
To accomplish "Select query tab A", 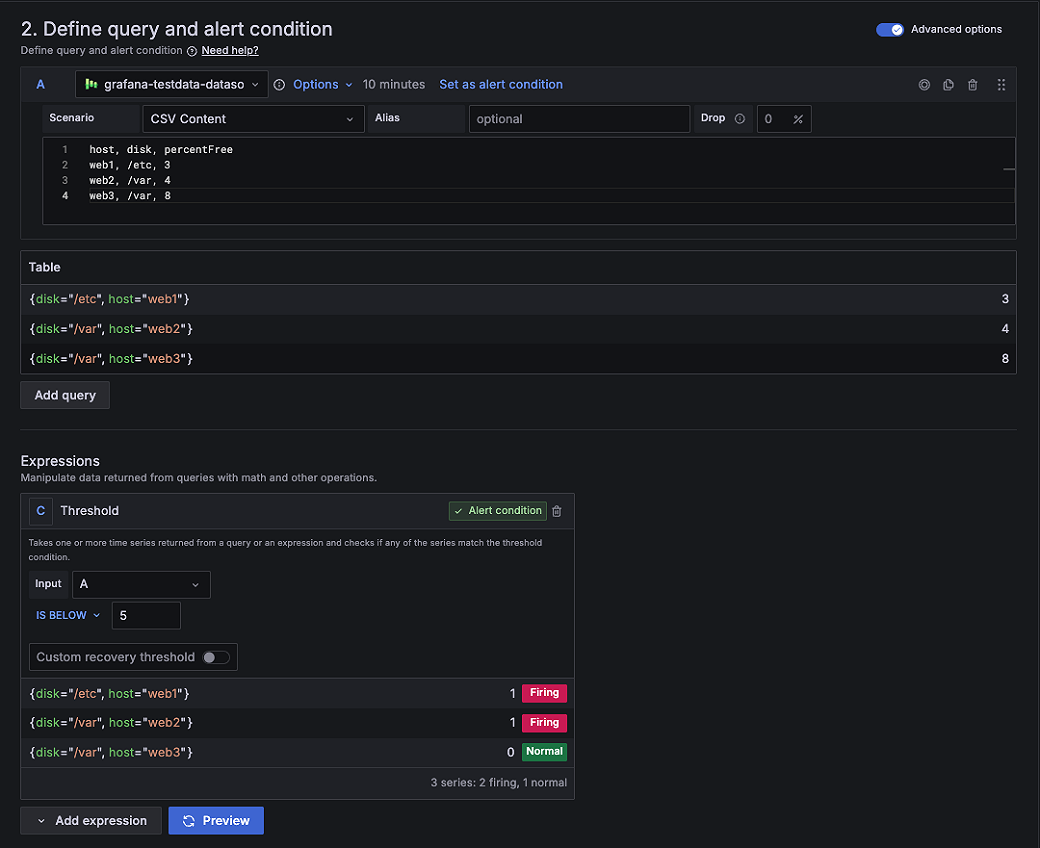I will 41,84.
